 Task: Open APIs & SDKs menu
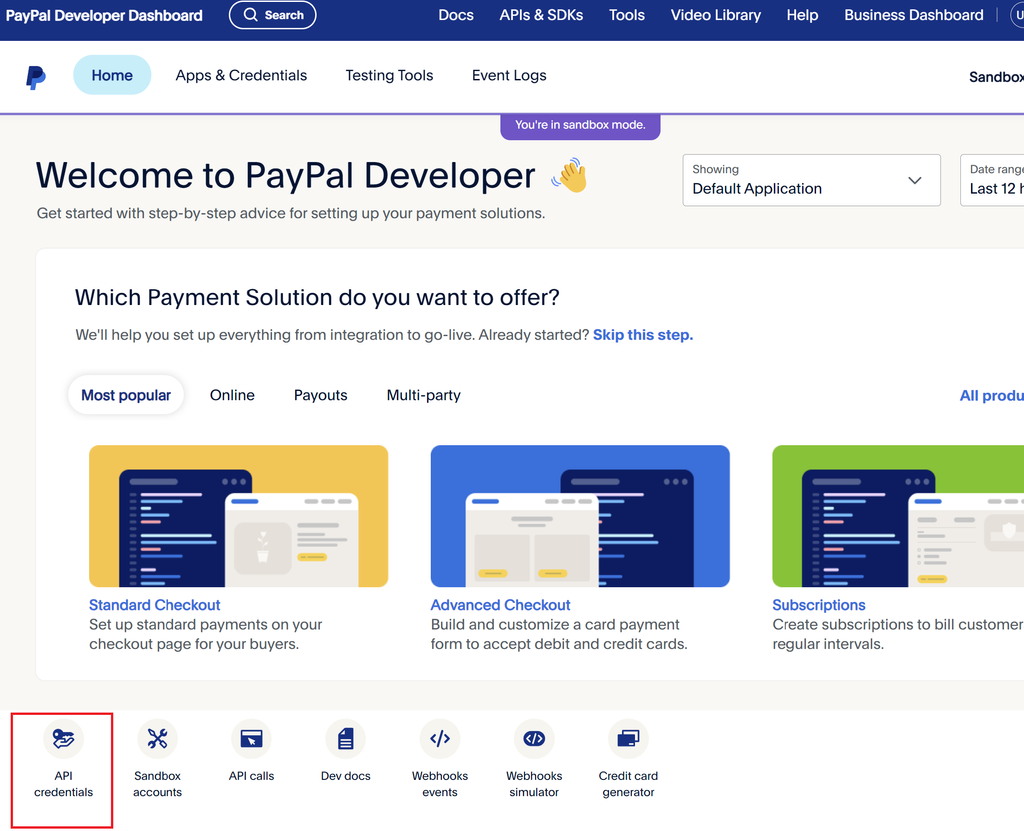[x=541, y=15]
